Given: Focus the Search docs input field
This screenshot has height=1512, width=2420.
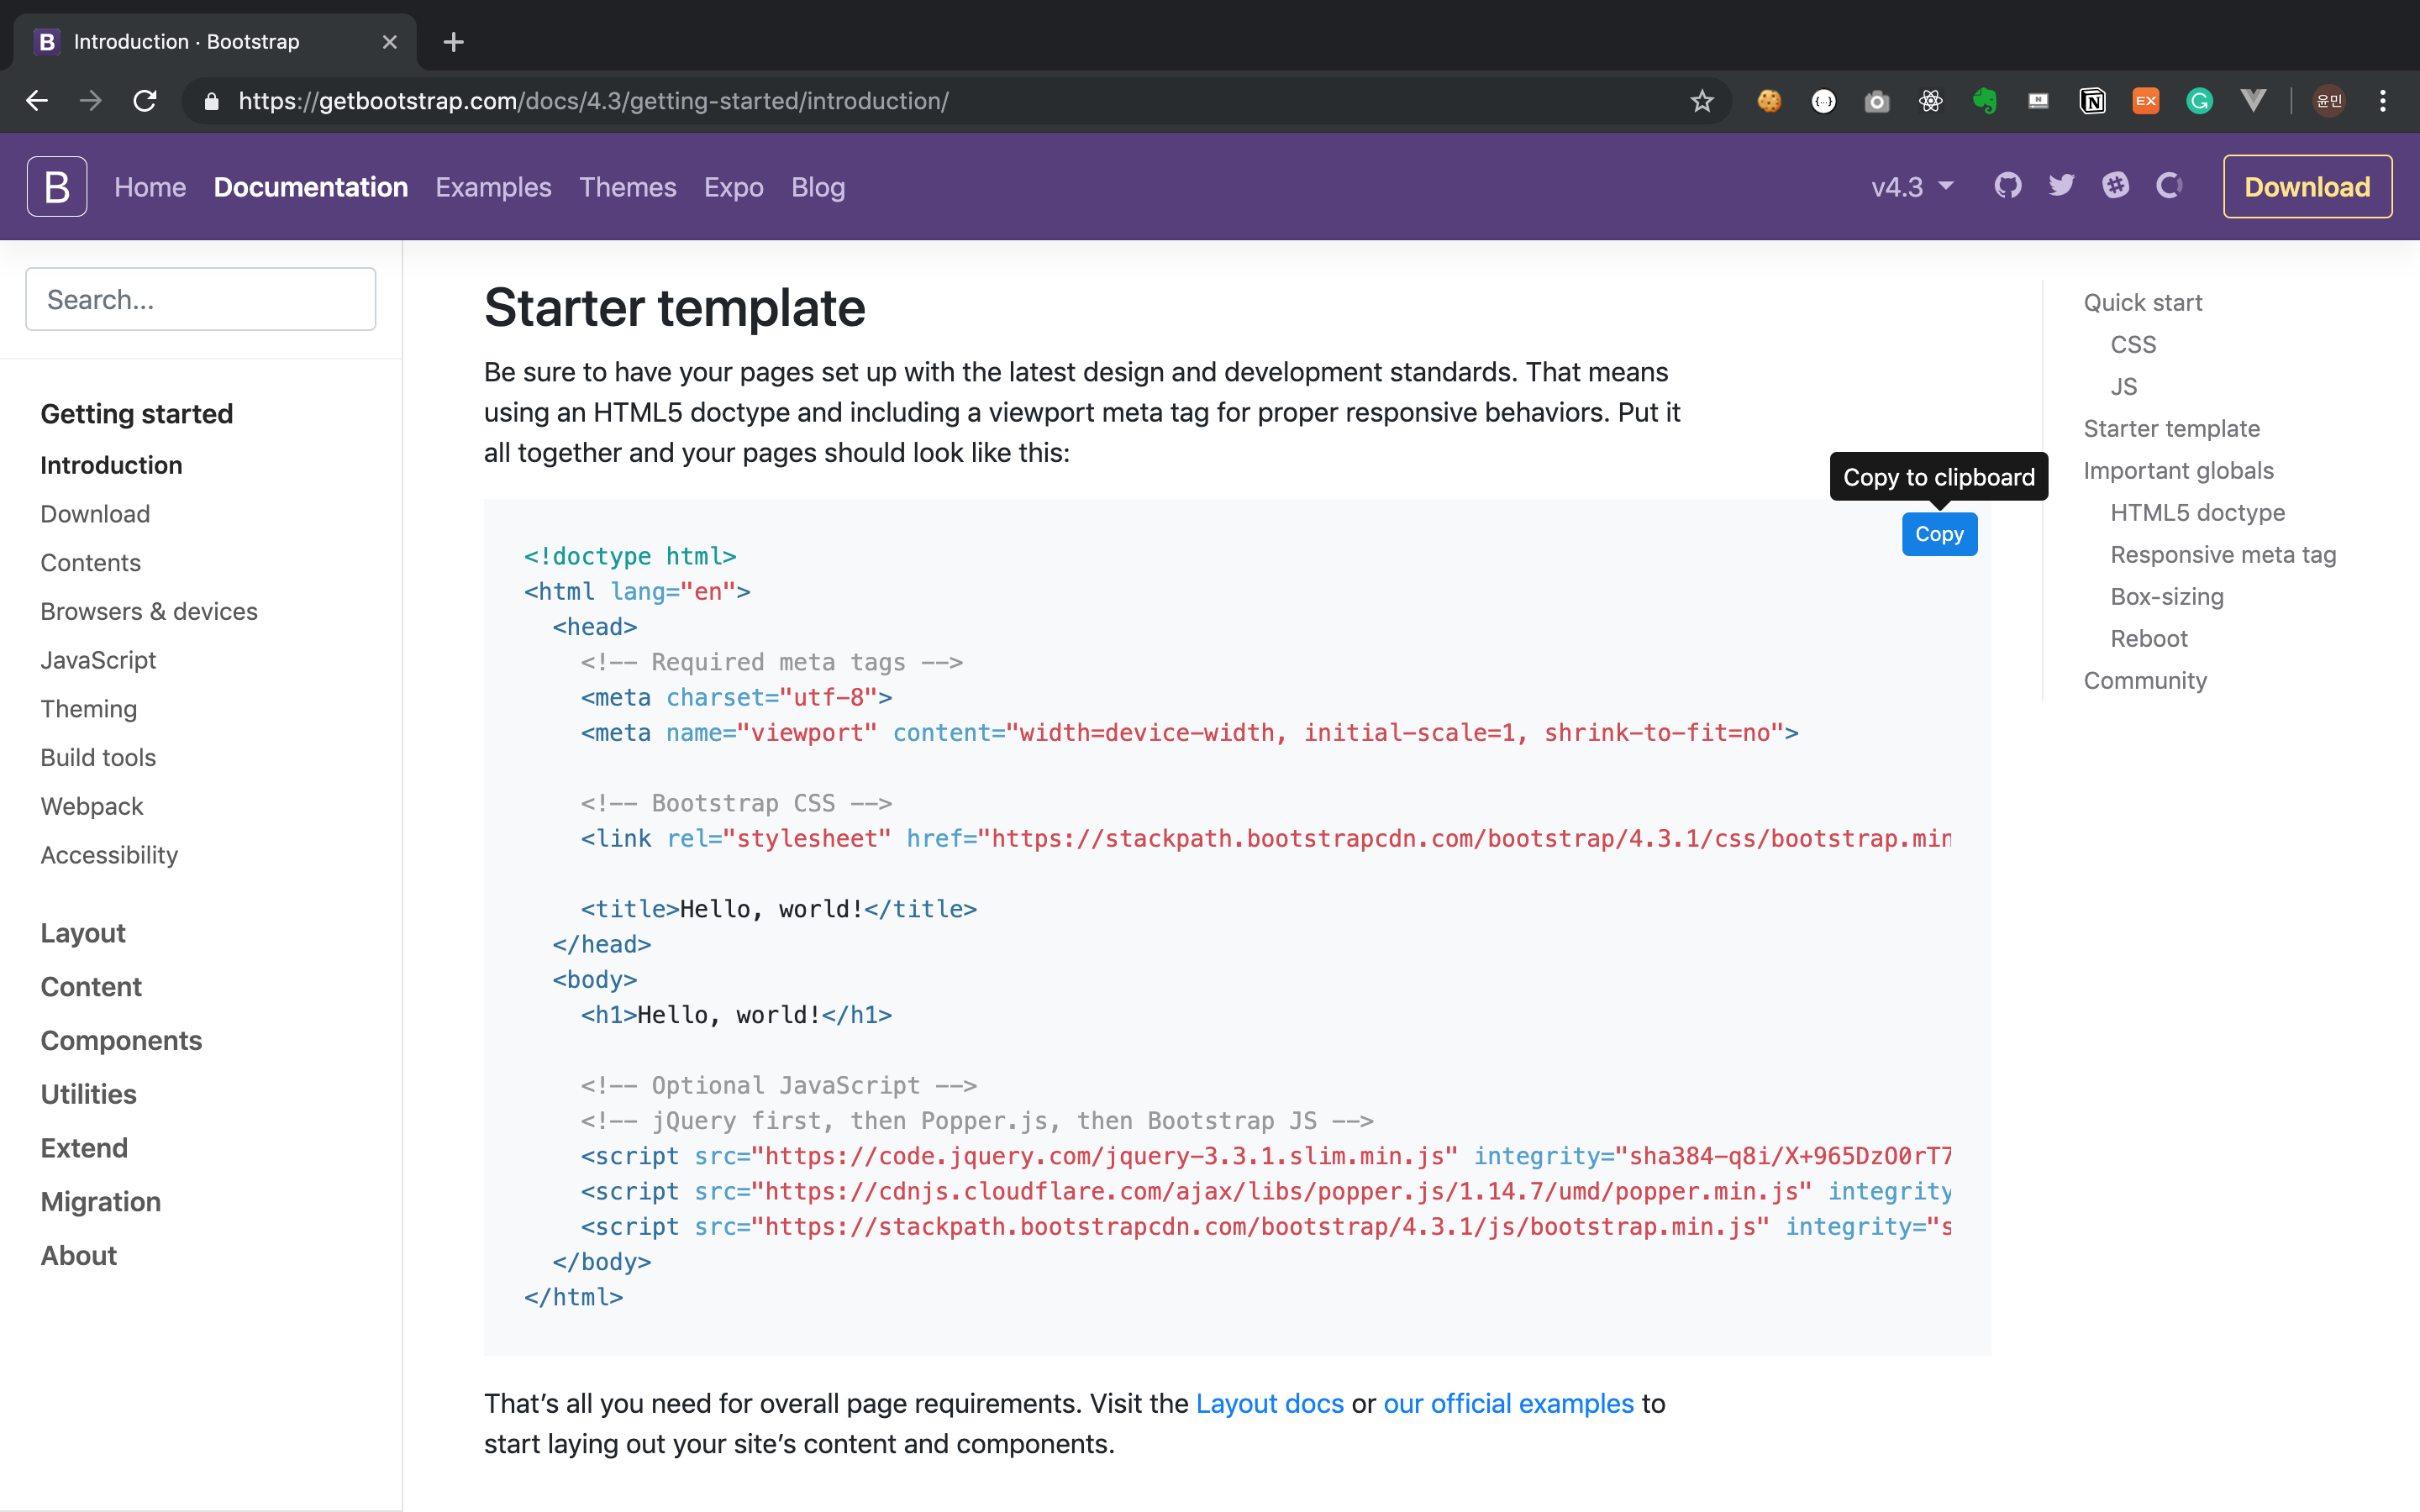Looking at the screenshot, I should click(x=200, y=299).
